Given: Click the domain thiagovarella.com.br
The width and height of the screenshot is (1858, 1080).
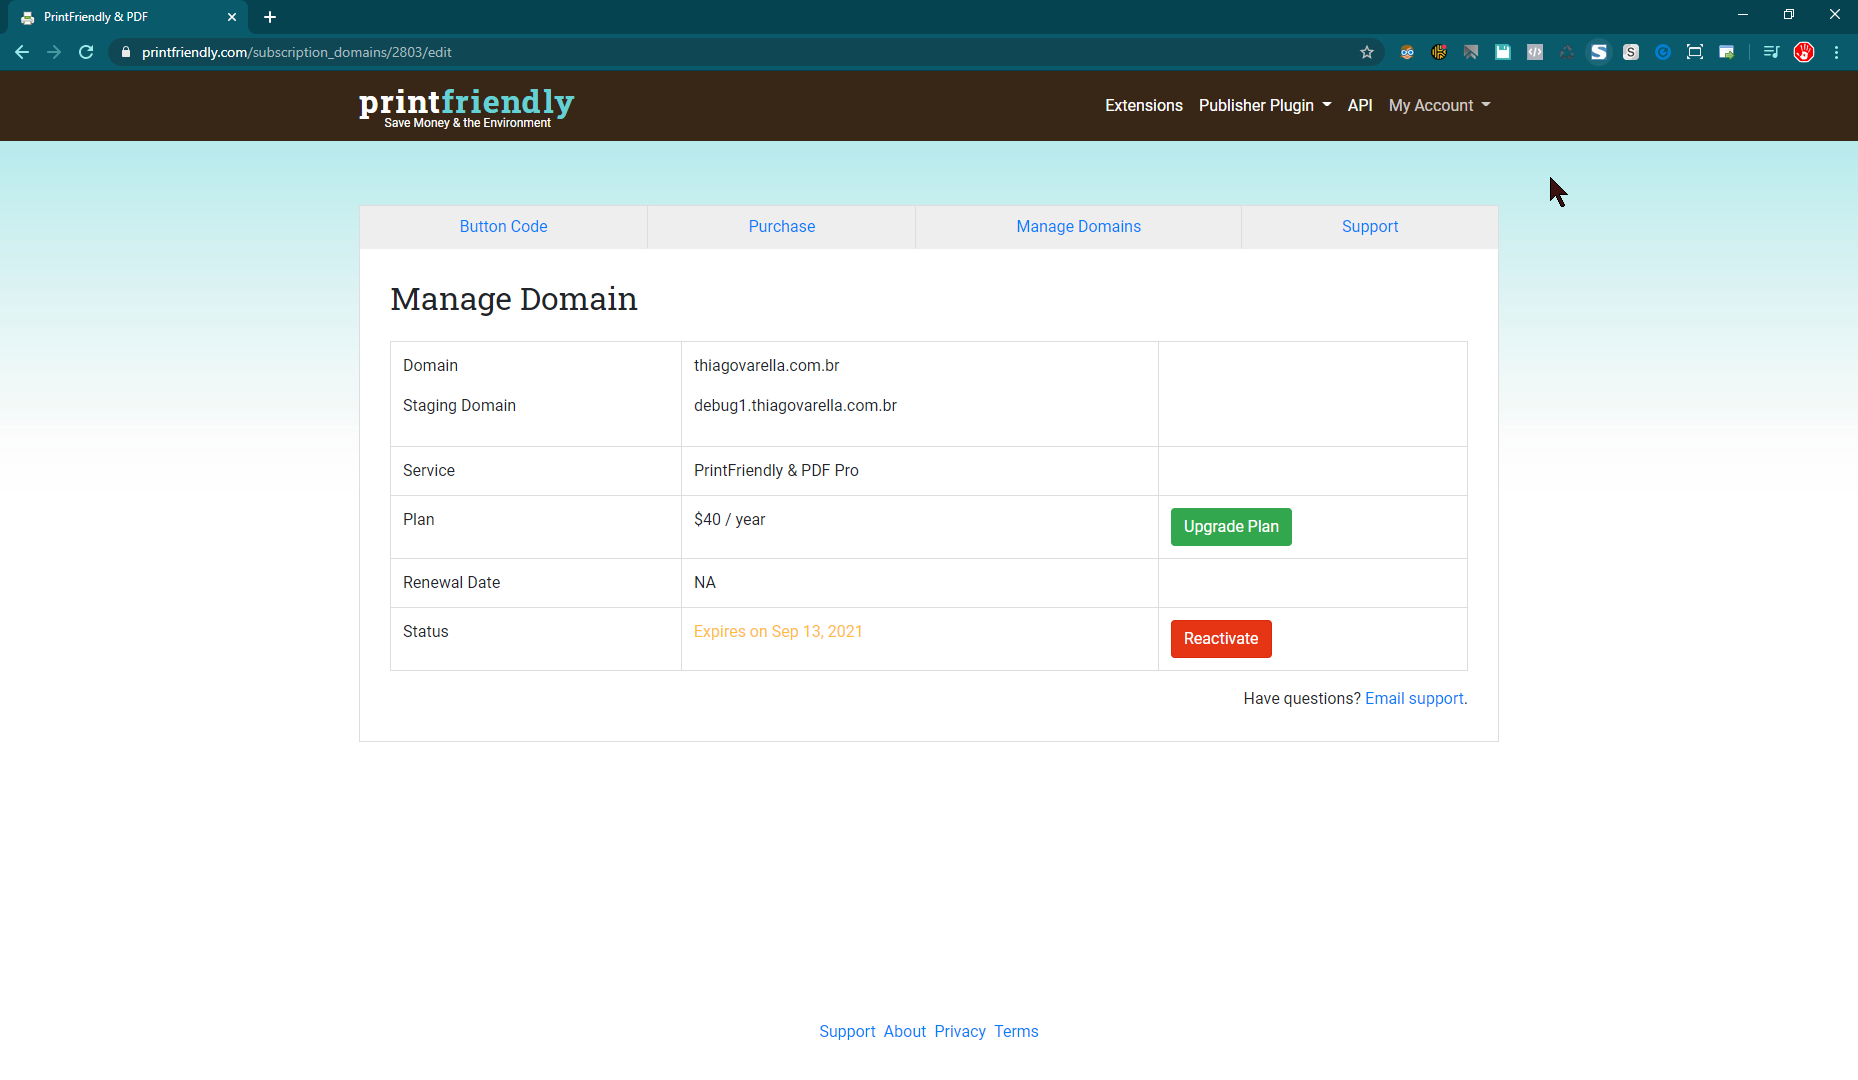Looking at the screenshot, I should (767, 366).
